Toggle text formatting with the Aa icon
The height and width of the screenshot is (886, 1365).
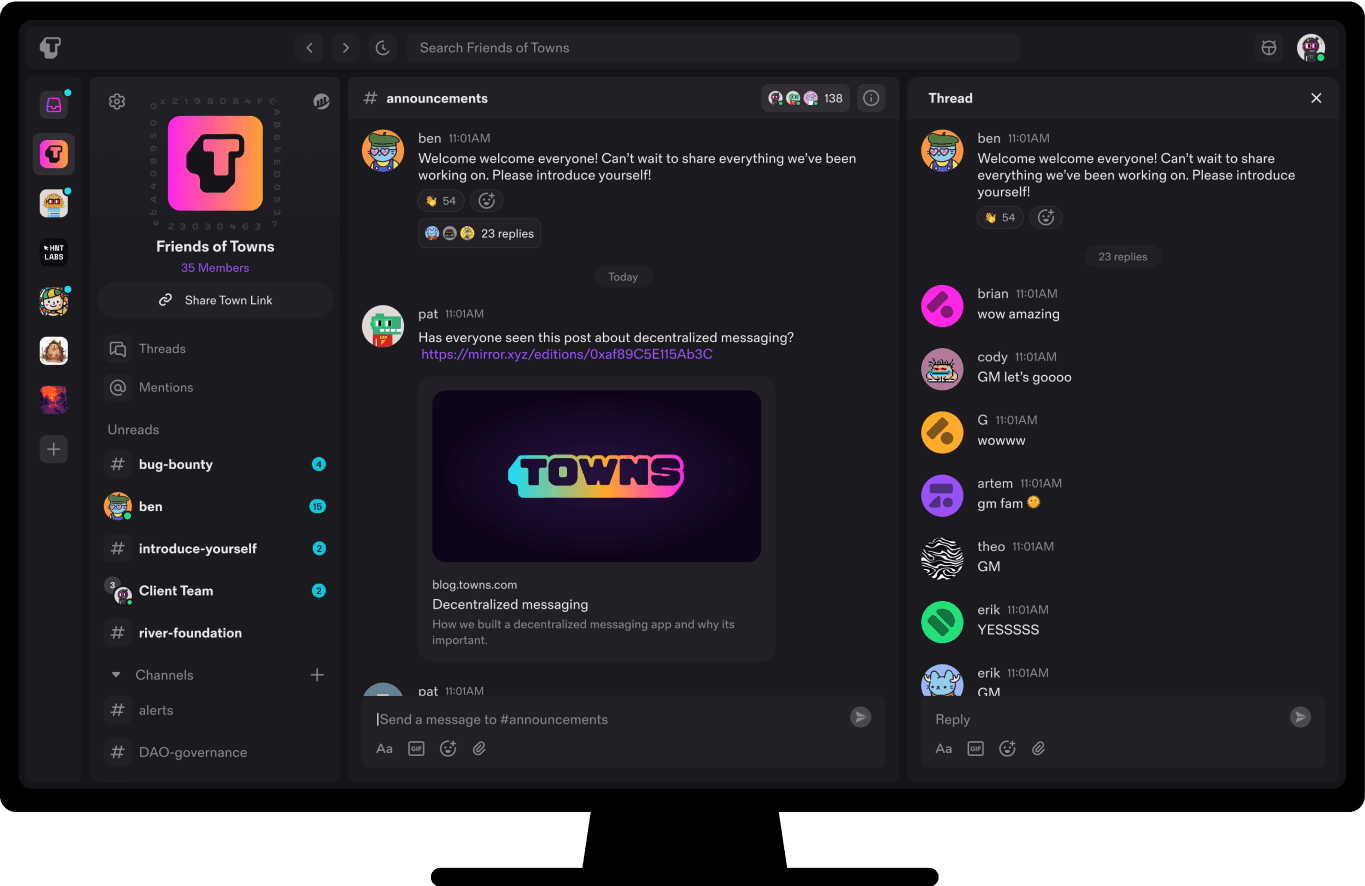coord(384,748)
